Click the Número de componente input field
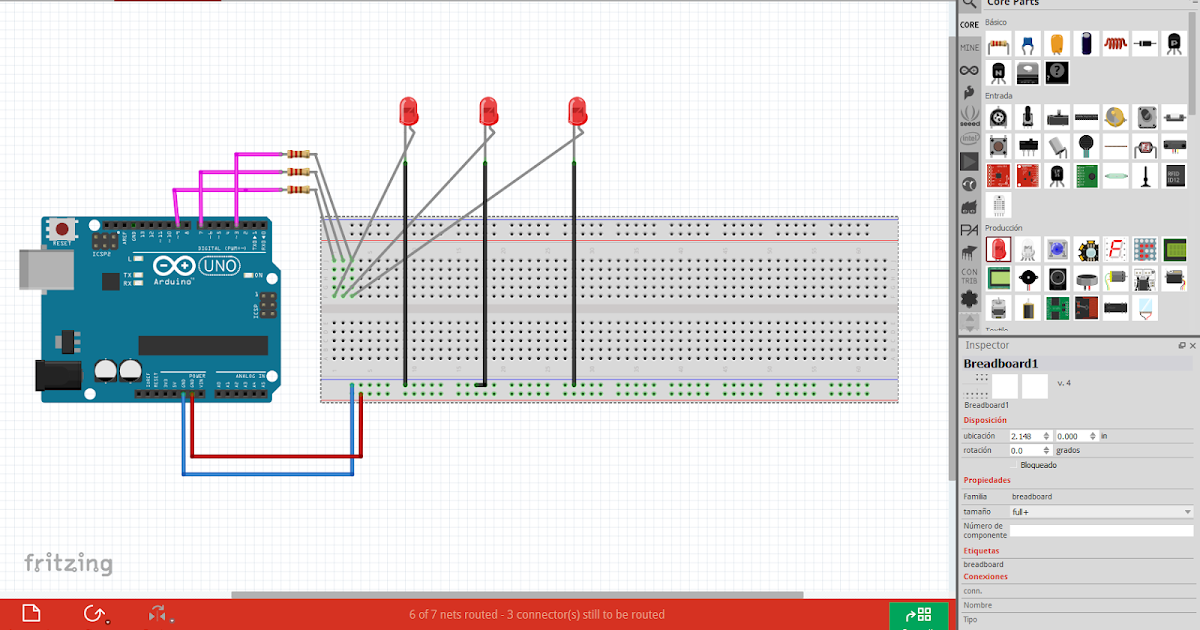The height and width of the screenshot is (630, 1200). 1100,530
